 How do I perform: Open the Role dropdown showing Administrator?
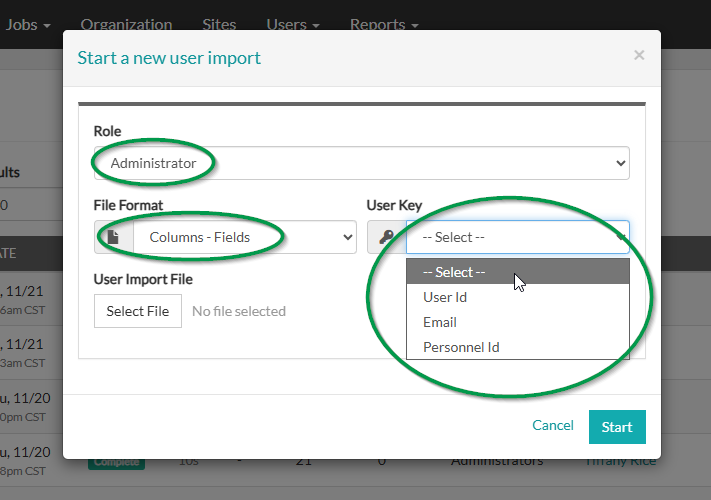[361, 163]
